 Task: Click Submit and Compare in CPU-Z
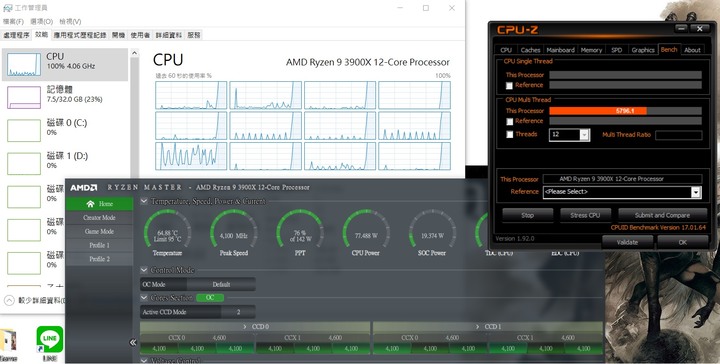[662, 215]
